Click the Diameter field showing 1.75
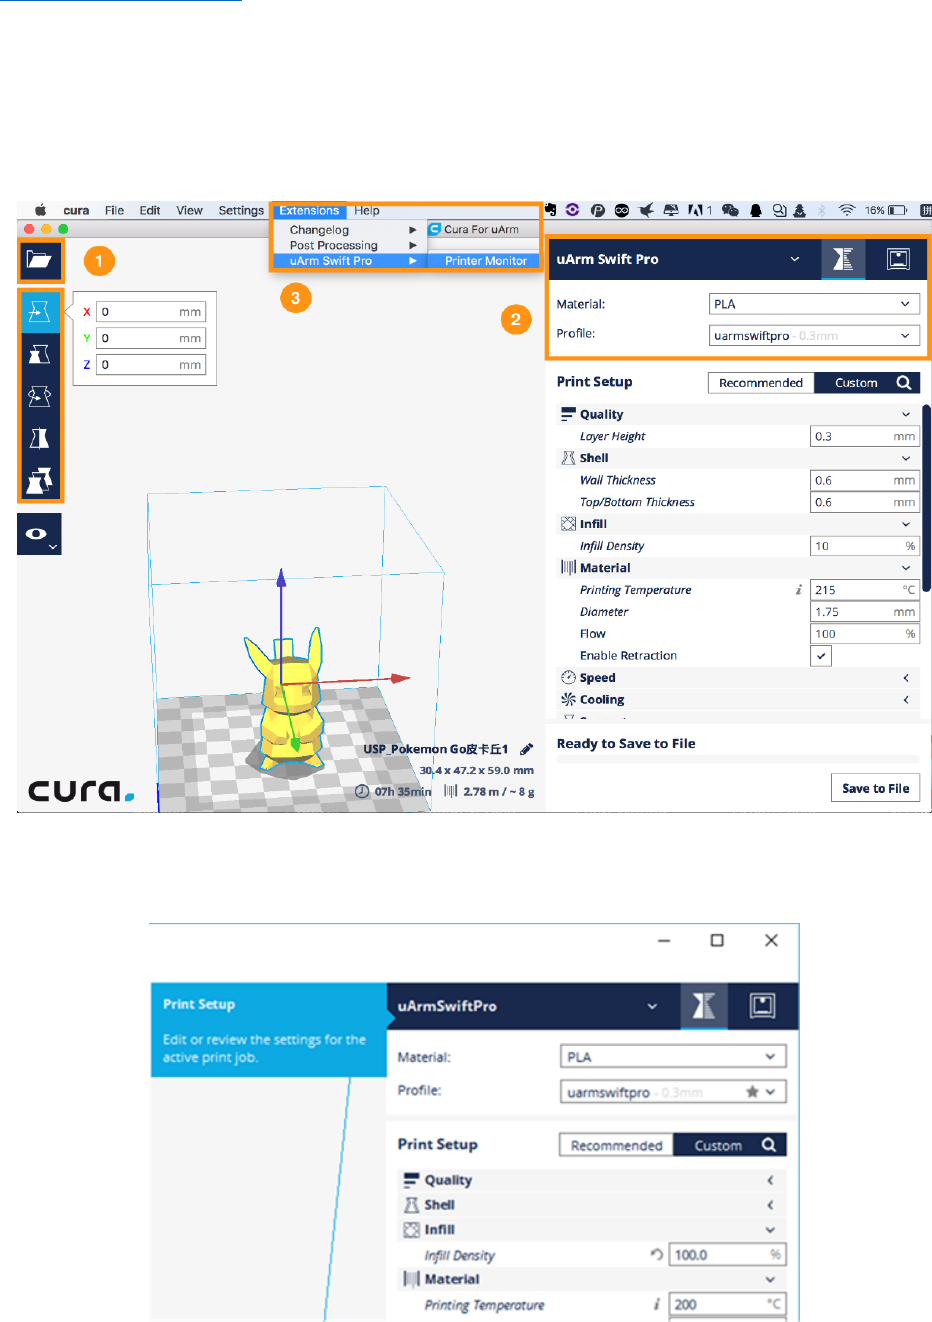The image size is (932, 1322). pyautogui.click(x=864, y=612)
